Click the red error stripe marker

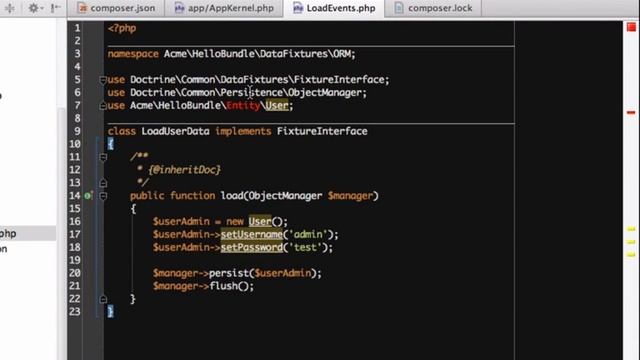pos(631,112)
